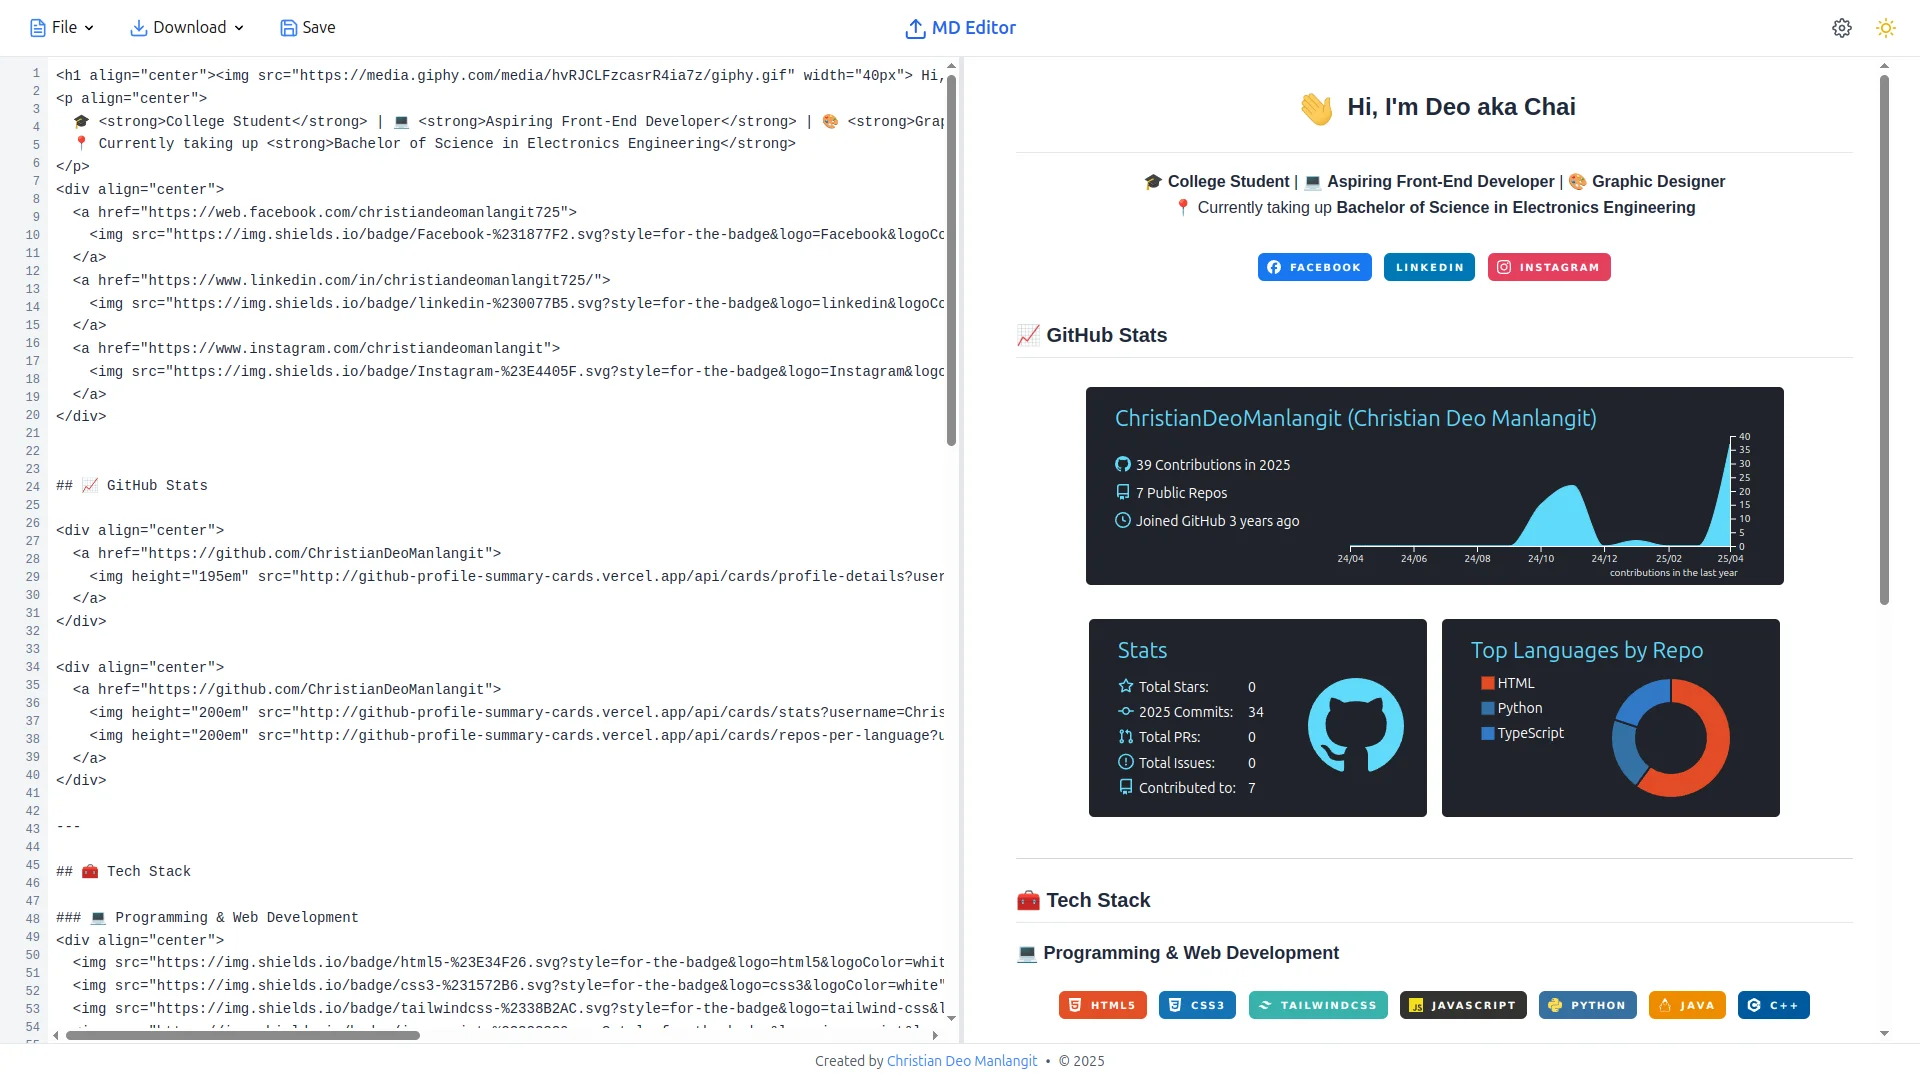Screen dimensions: 1920x1080
Task: Click the TailwindCSS tech badge
Action: 1318,1005
